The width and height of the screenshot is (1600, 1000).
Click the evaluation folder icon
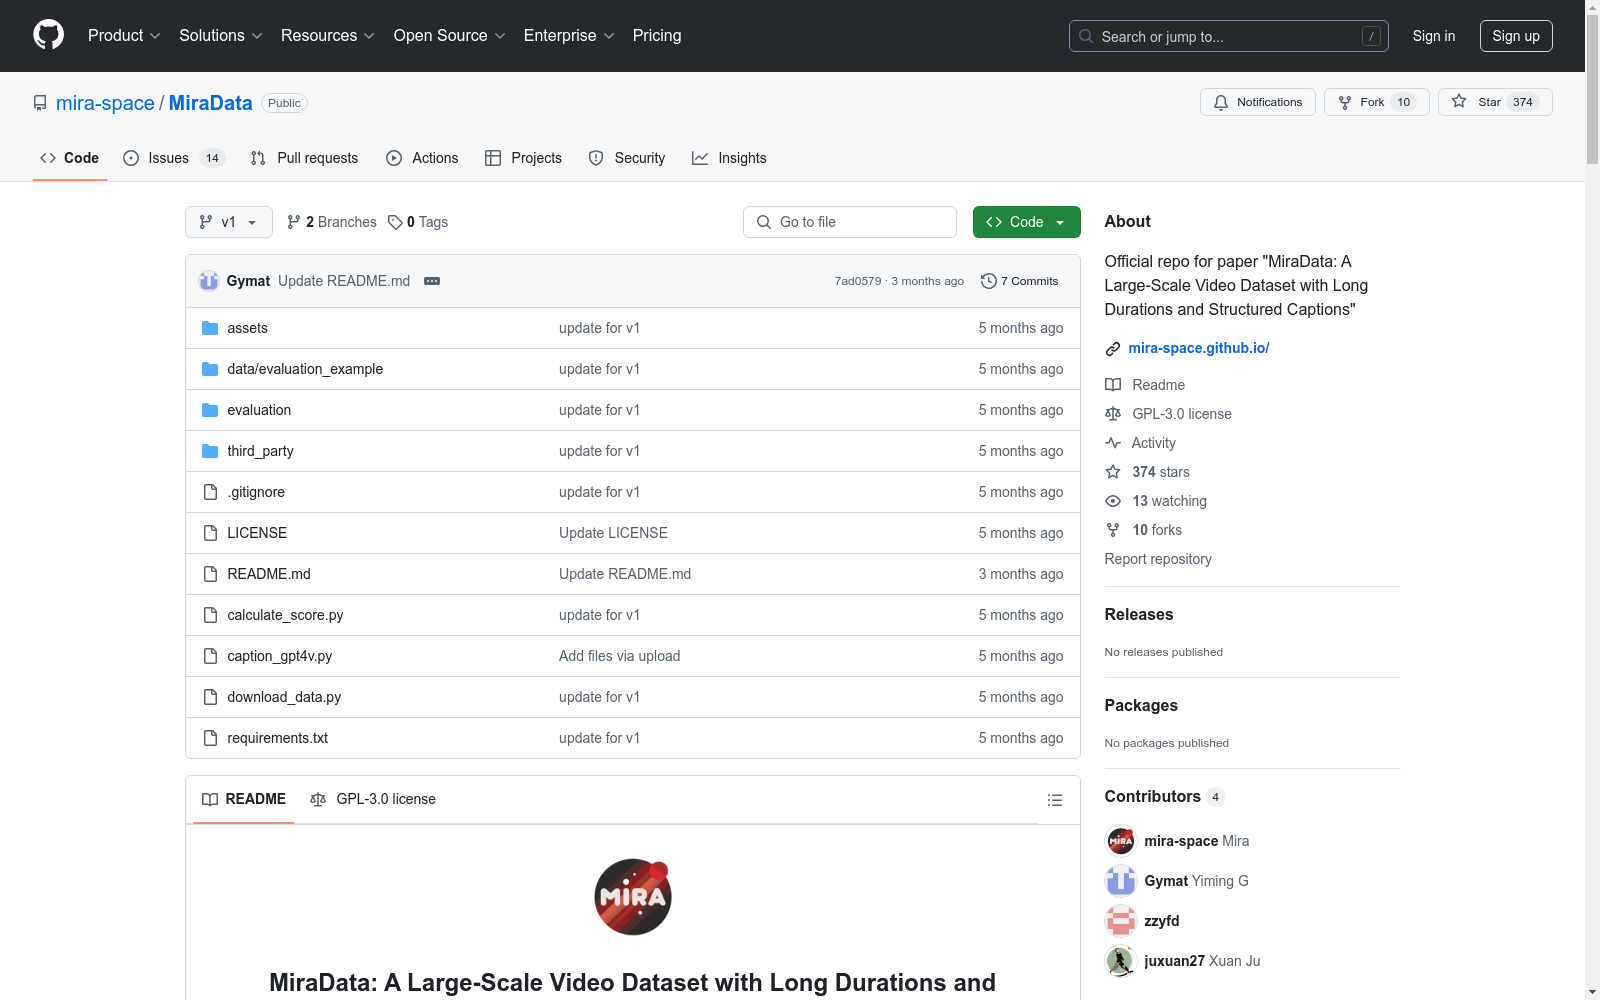point(210,410)
